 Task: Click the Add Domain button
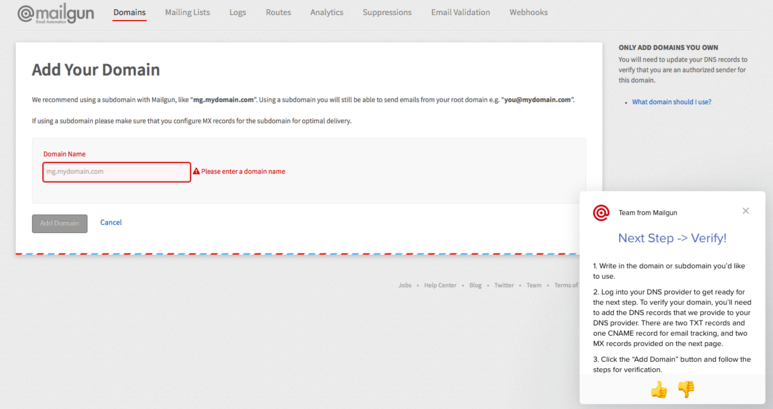coord(60,223)
